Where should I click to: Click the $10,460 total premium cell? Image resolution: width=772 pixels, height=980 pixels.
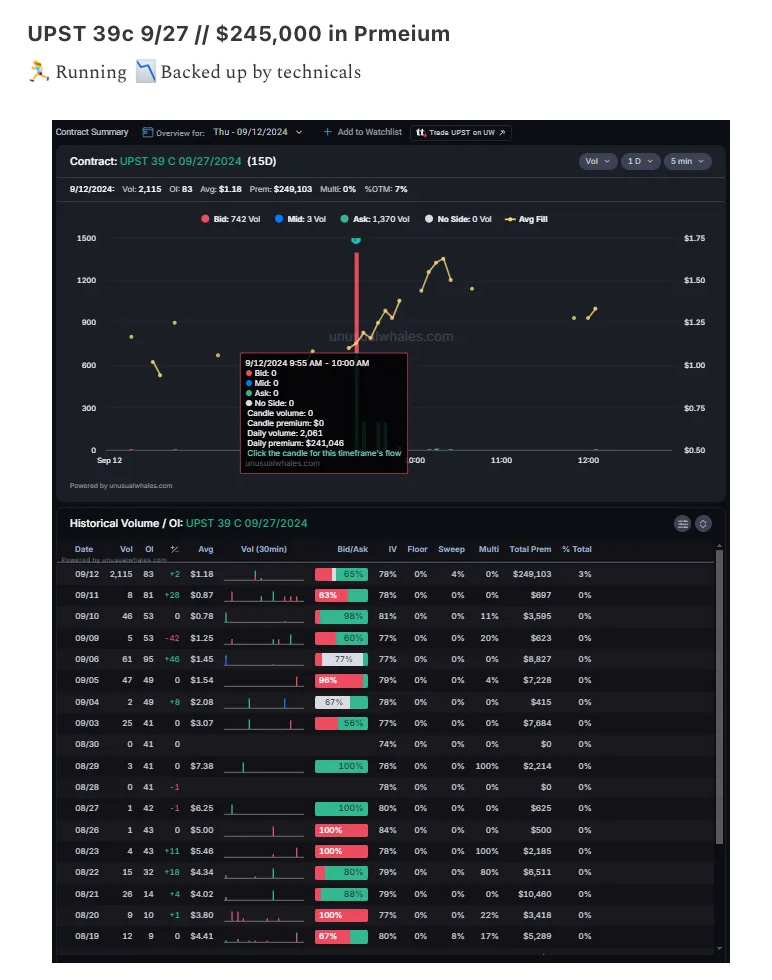[x=534, y=894]
